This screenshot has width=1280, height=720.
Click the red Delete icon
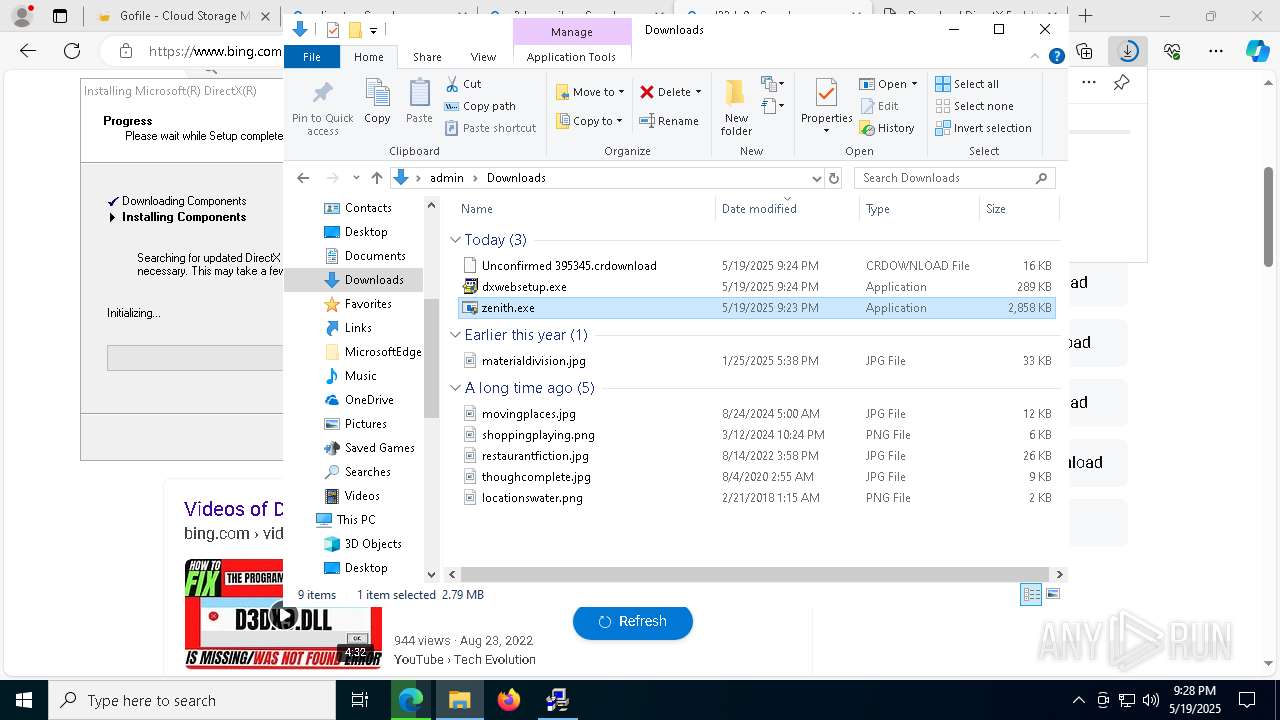647,92
